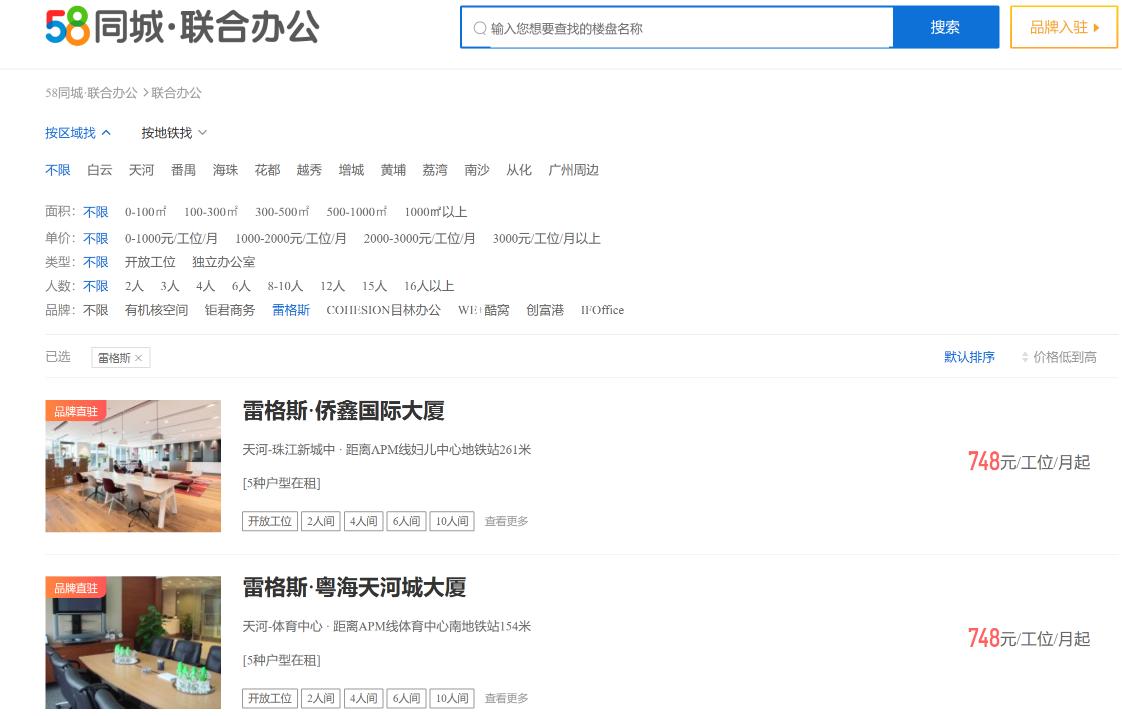This screenshot has width=1122, height=716.
Task: Open the 雷格斯·侨鑫国际大厦 listing
Action: (x=343, y=411)
